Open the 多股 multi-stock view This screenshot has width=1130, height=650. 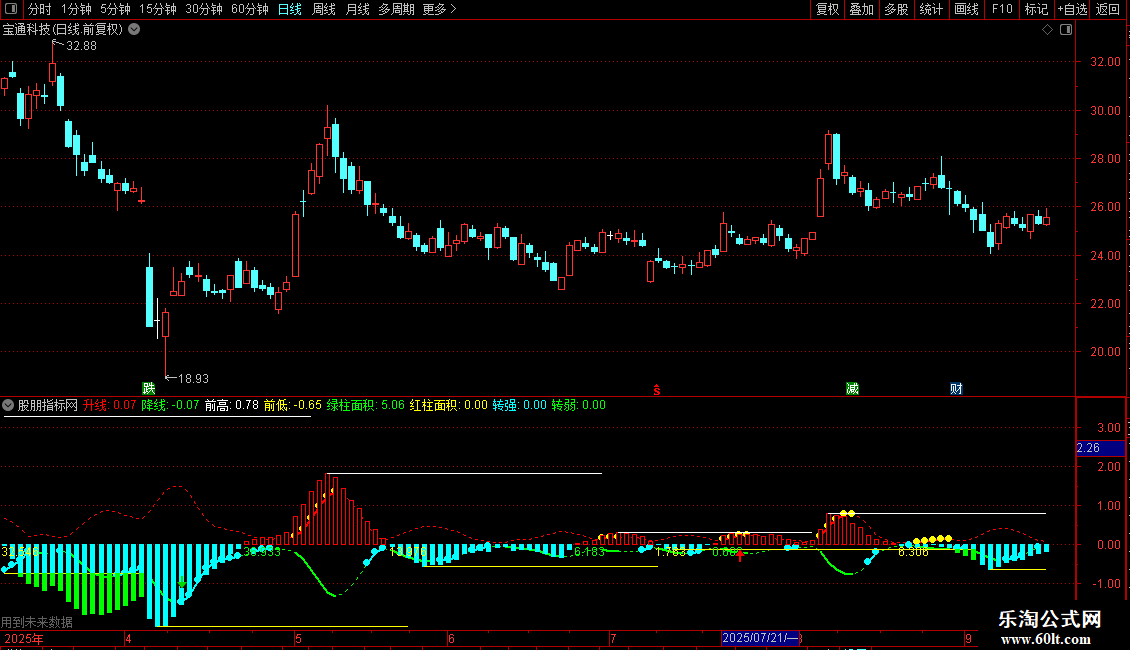[x=897, y=9]
